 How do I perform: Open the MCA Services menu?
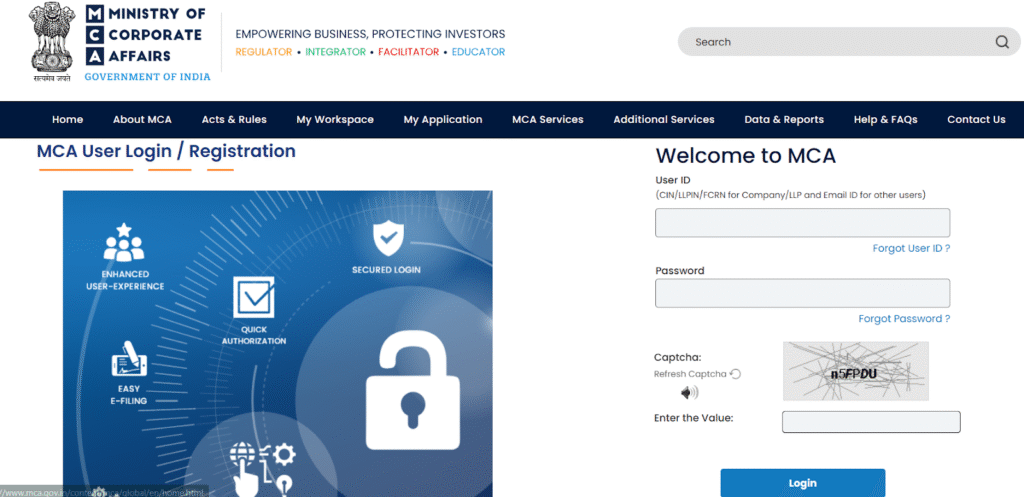547,120
